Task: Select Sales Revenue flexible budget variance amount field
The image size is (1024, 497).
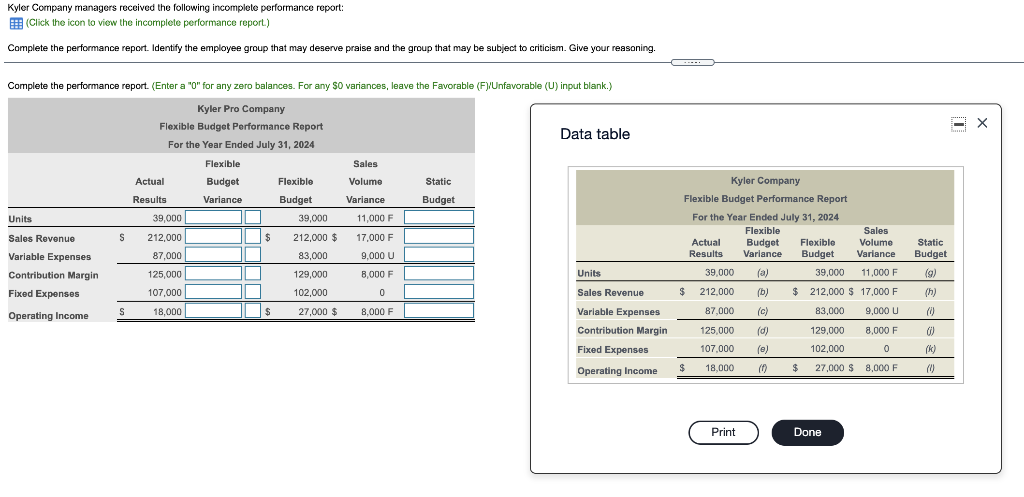Action: coord(214,236)
